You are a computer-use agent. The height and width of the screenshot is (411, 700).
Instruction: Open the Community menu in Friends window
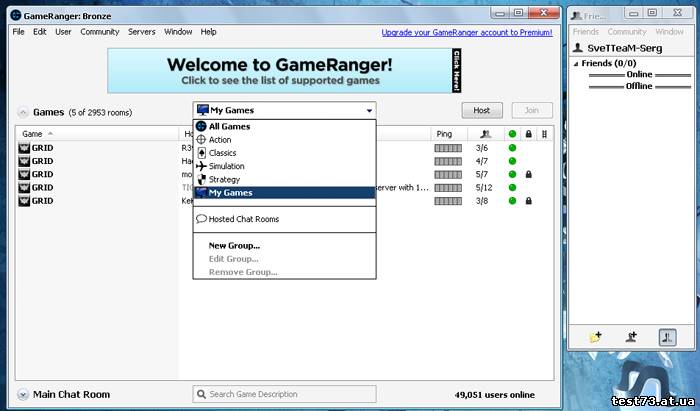(x=627, y=32)
